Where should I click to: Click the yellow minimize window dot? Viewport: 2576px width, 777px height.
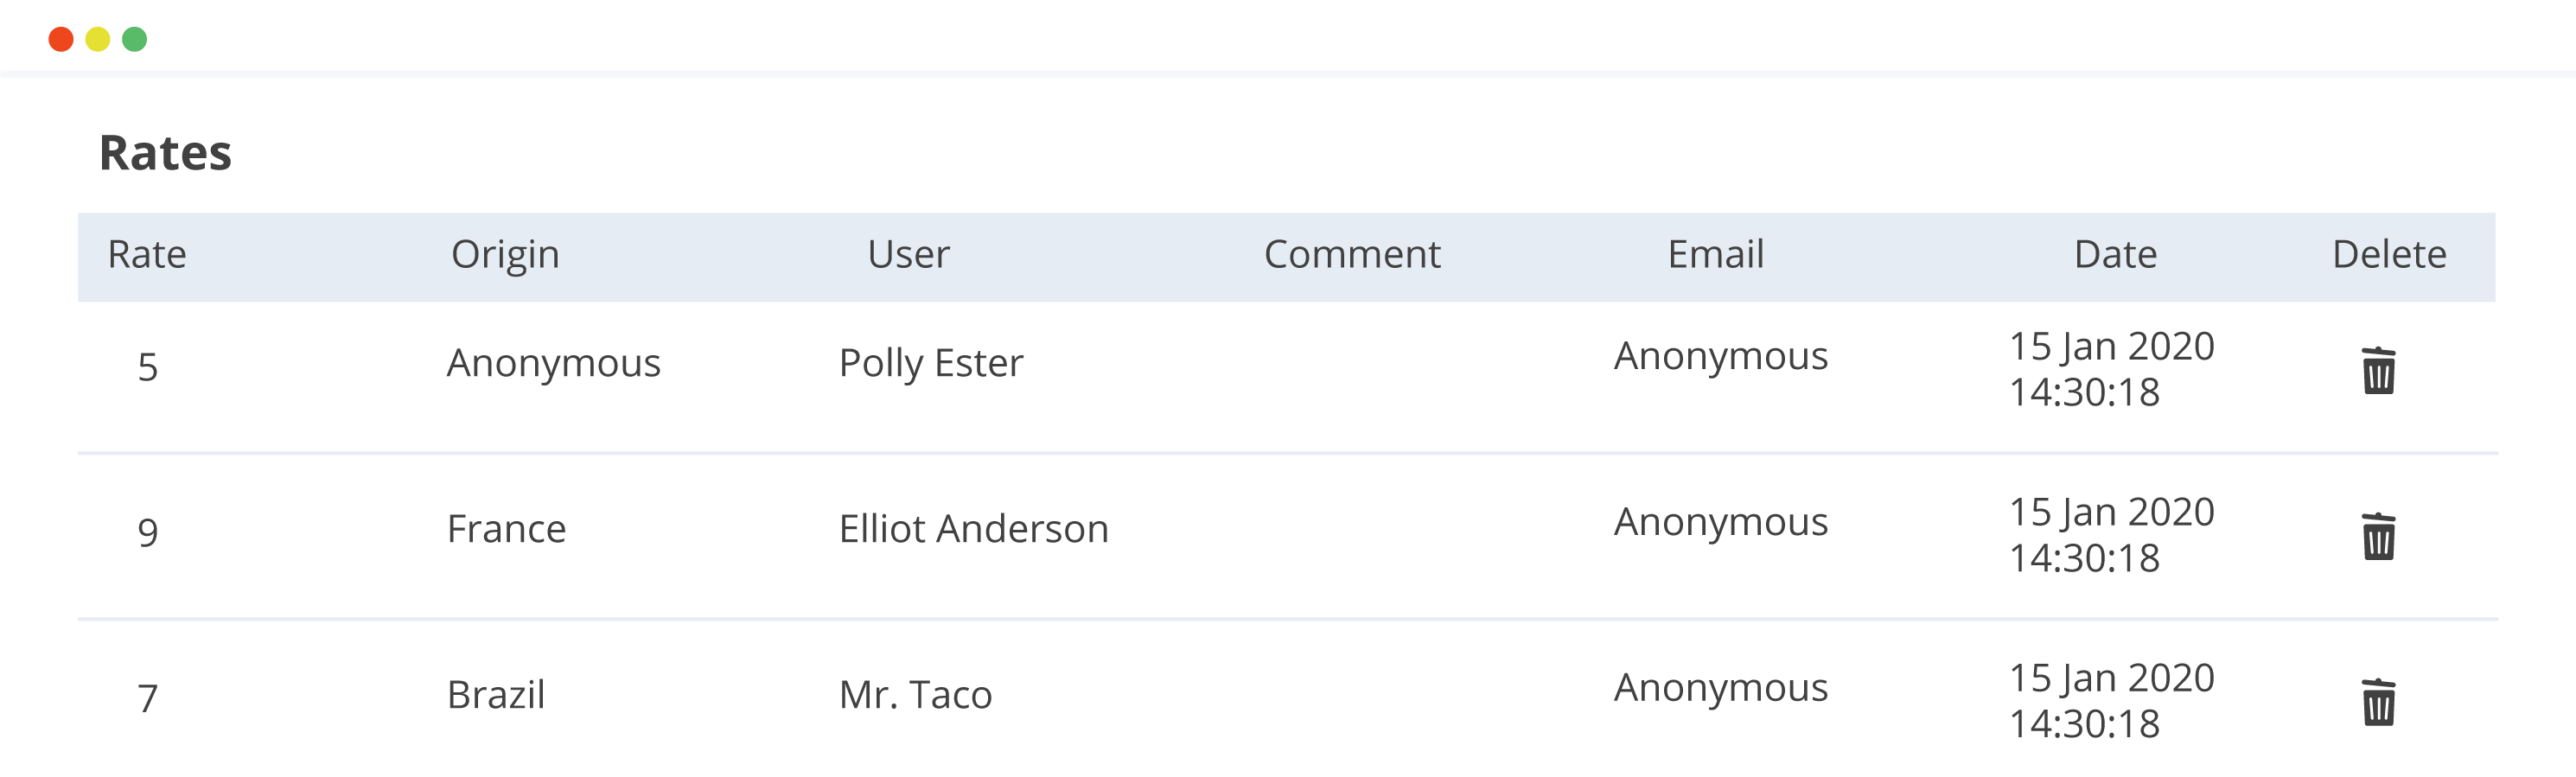click(98, 39)
